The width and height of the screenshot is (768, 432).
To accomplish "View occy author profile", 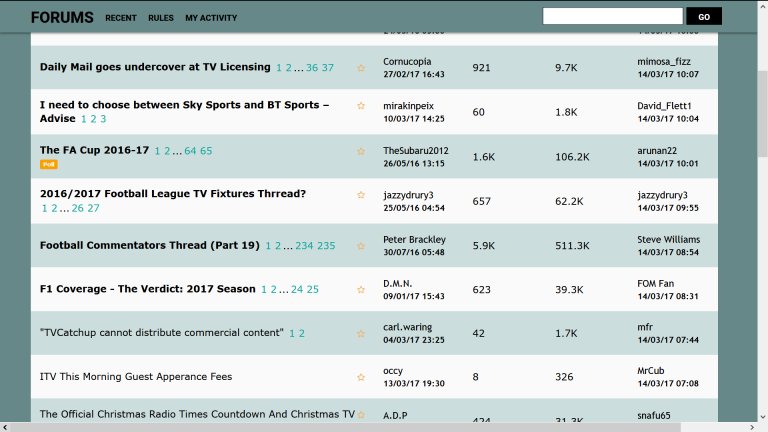I will (x=393, y=371).
